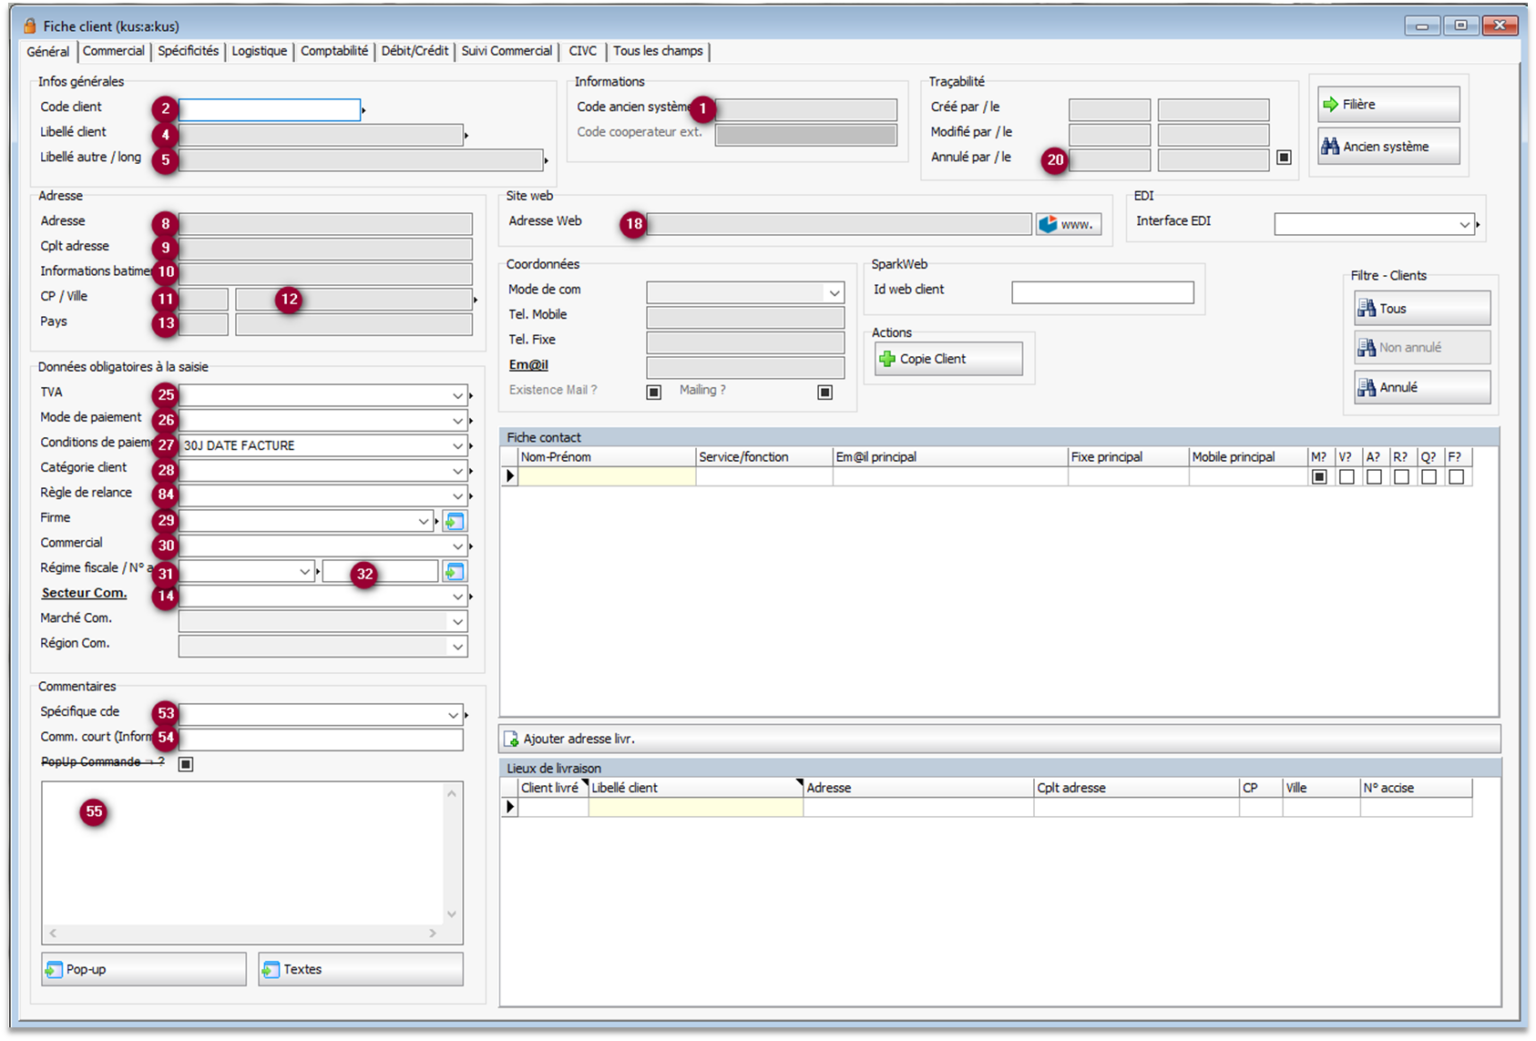Image resolution: width=1536 pixels, height=1041 pixels.
Task: Open the Logistique tab
Action: [x=259, y=51]
